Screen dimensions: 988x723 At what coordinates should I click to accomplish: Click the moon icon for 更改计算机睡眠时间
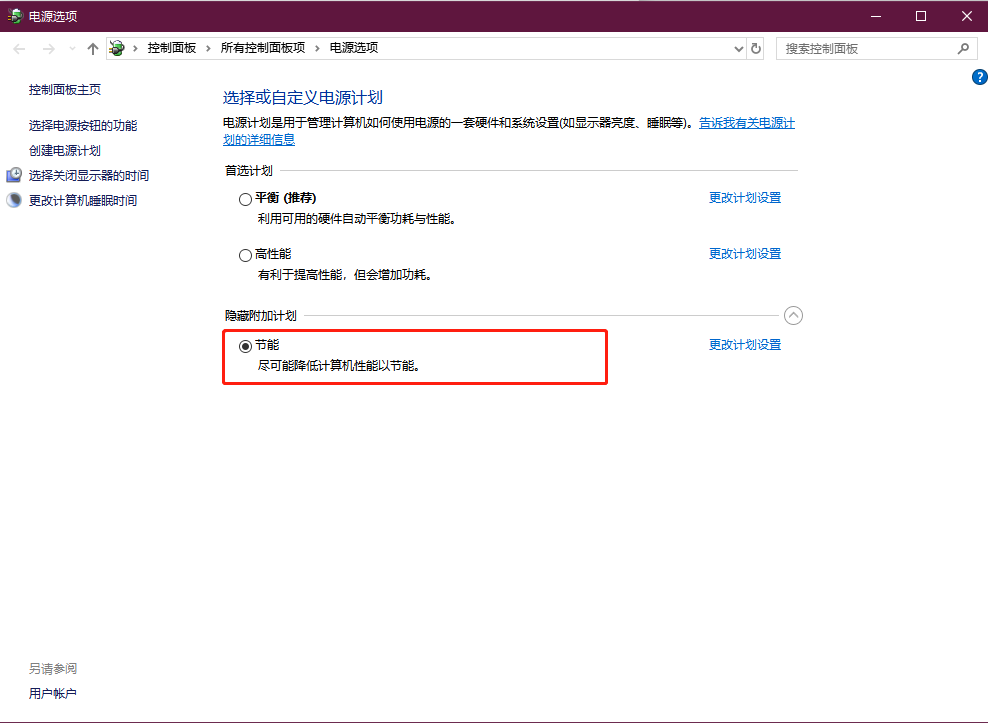point(14,200)
